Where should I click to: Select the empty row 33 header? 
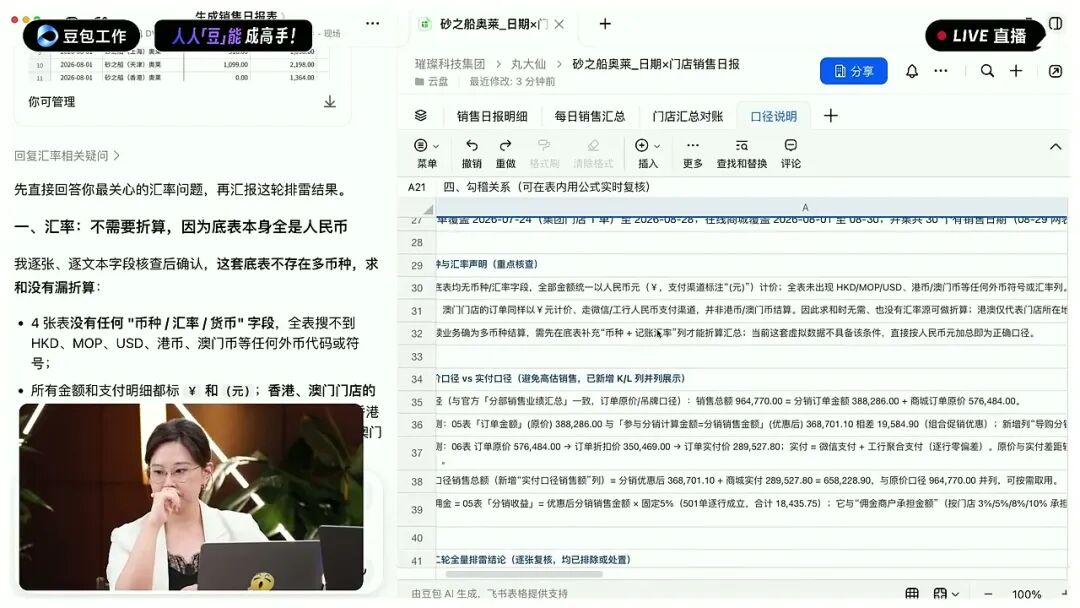[x=417, y=357]
